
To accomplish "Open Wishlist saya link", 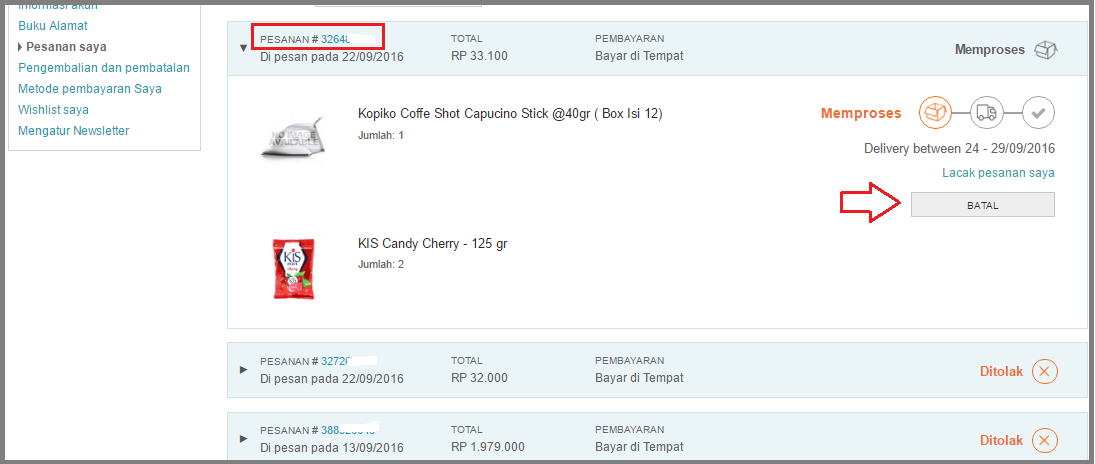I will coord(53,110).
